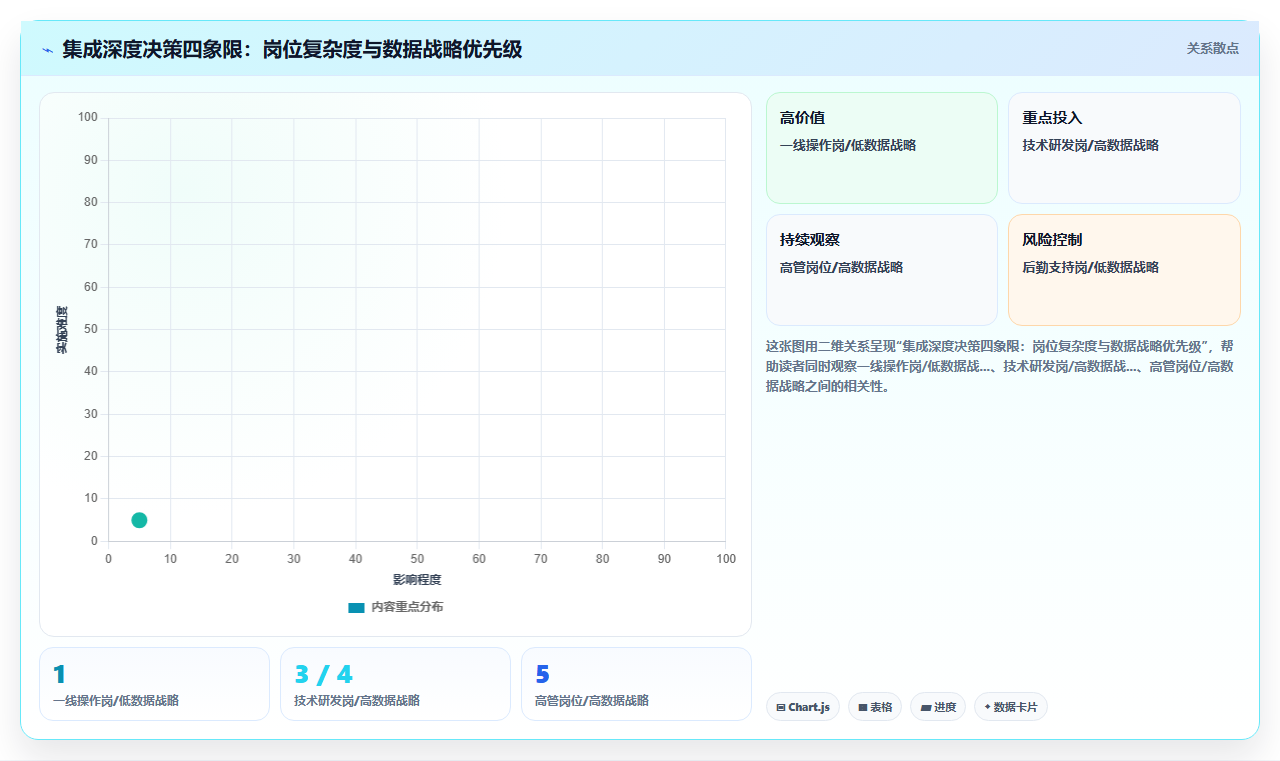Screen dimensions: 1280x761
Task: Click 一线操作岗/低数据战略 label under stat 1
Action: pos(116,701)
